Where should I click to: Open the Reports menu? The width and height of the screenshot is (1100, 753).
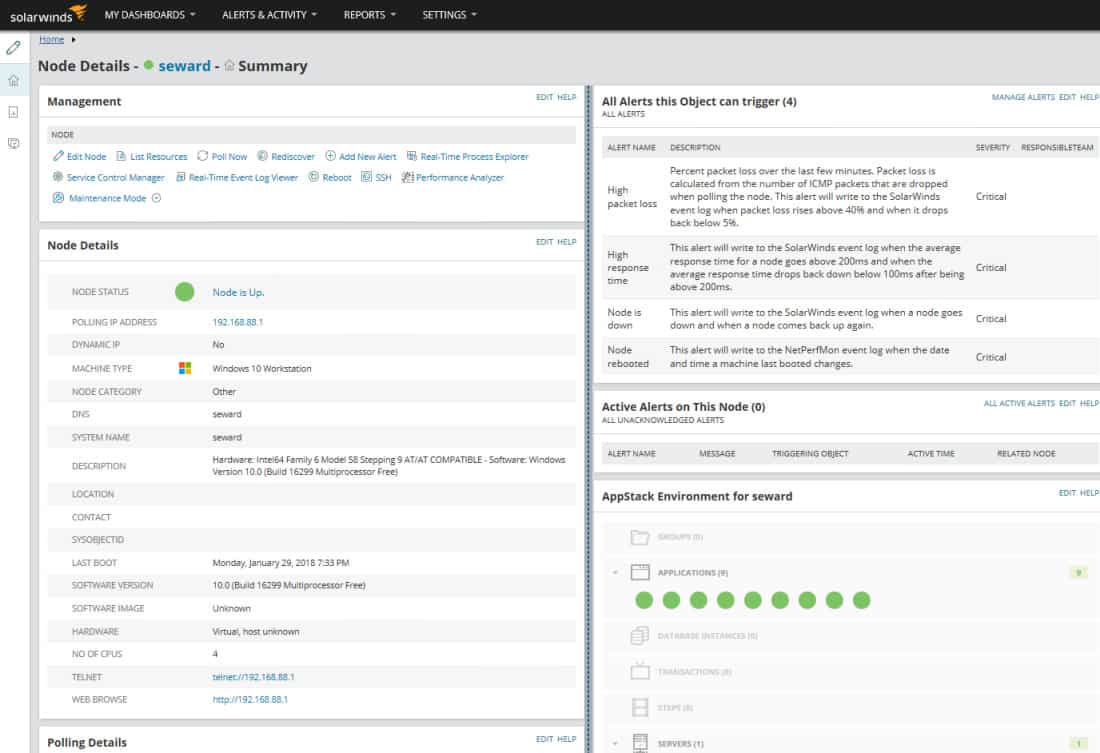pyautogui.click(x=370, y=15)
